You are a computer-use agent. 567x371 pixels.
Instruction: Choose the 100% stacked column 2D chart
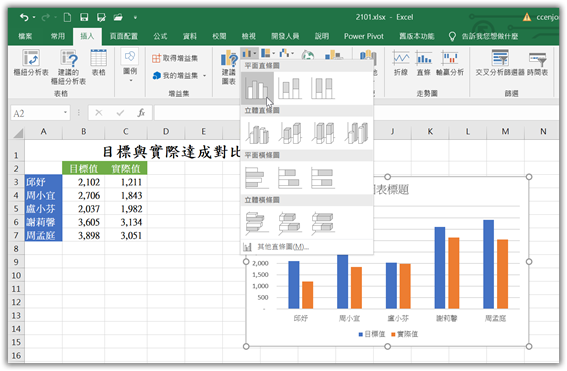[x=323, y=88]
